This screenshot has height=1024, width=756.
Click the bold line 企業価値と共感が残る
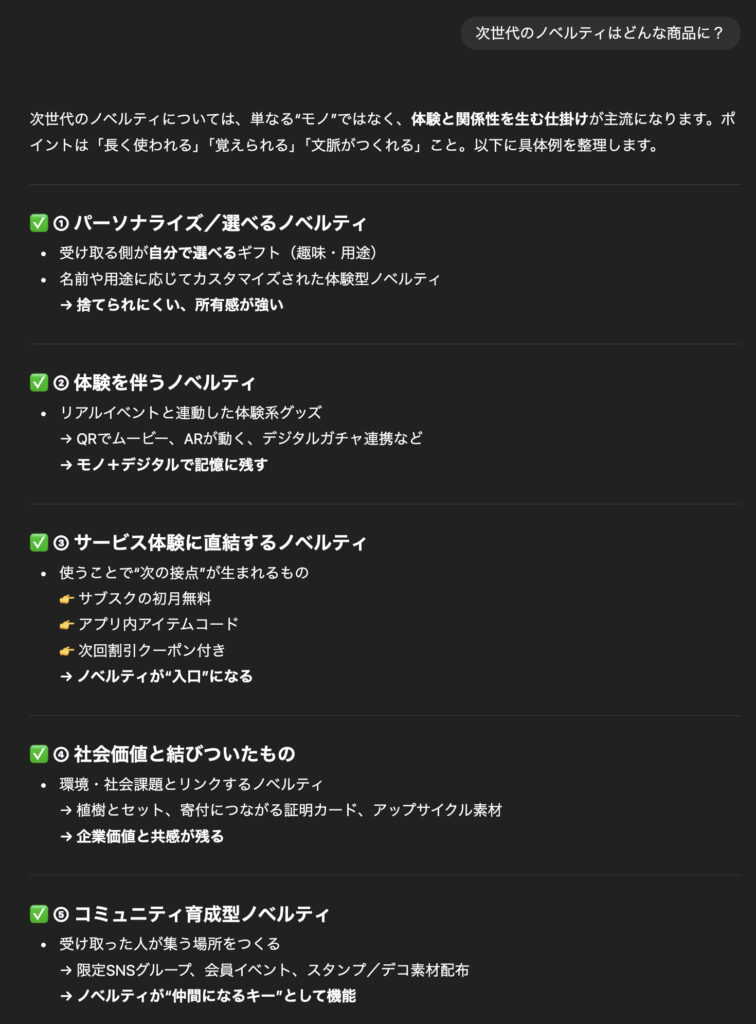click(x=150, y=836)
